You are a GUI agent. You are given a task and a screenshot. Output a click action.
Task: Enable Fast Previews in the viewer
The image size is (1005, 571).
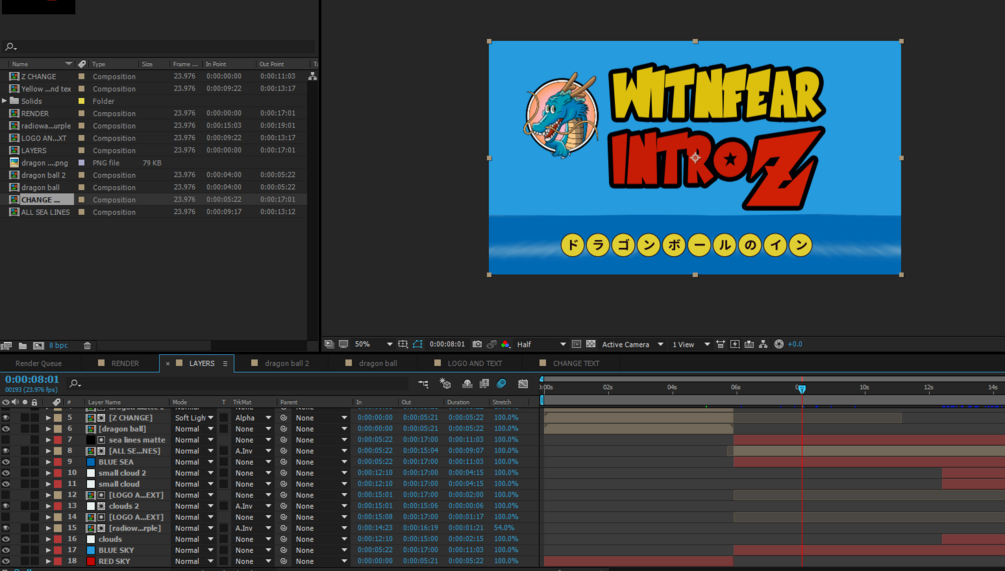735,344
